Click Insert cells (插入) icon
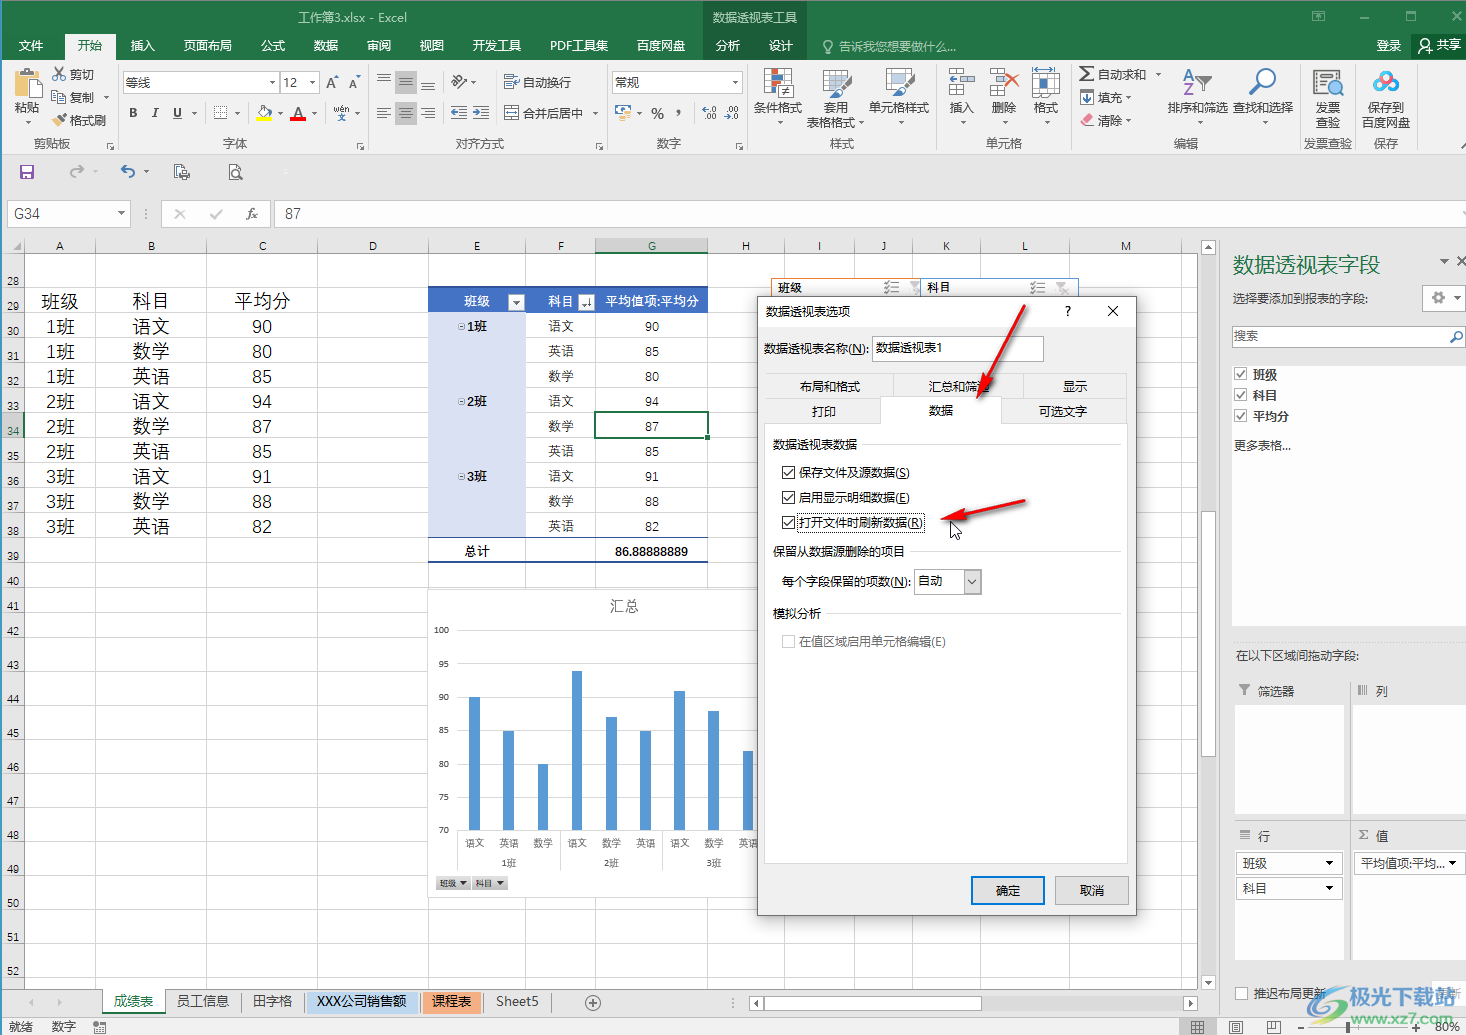Image resolution: width=1466 pixels, height=1035 pixels. pyautogui.click(x=962, y=84)
